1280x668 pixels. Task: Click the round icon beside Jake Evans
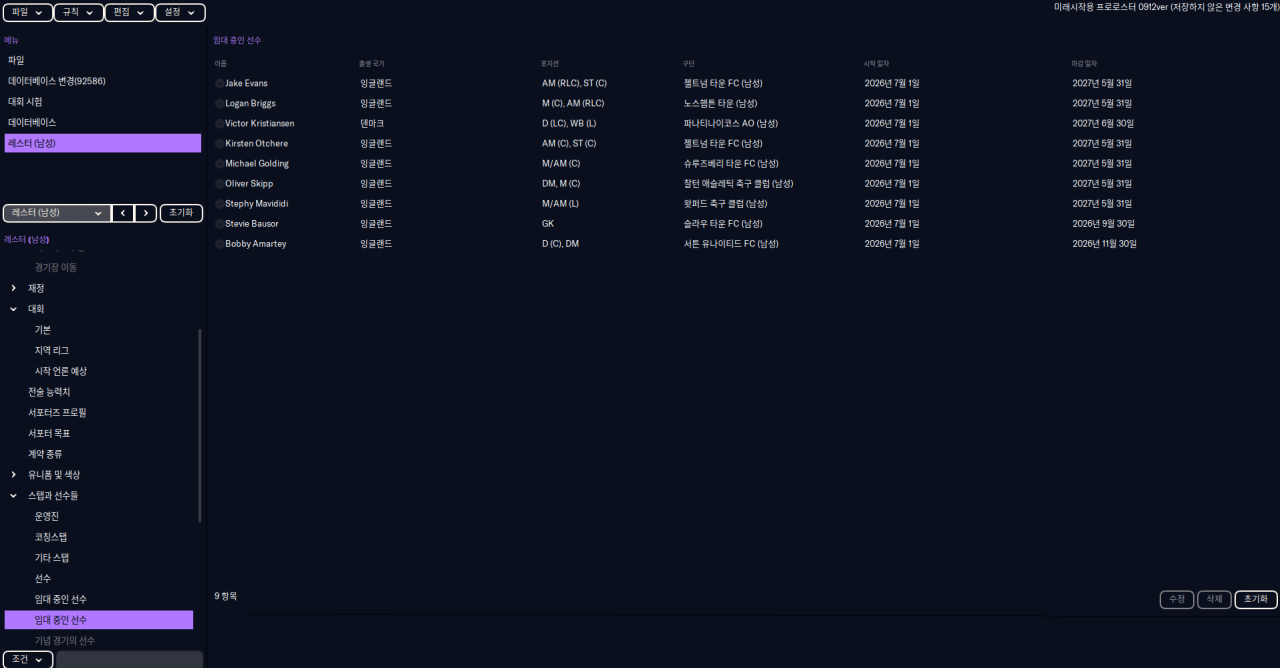(x=219, y=84)
